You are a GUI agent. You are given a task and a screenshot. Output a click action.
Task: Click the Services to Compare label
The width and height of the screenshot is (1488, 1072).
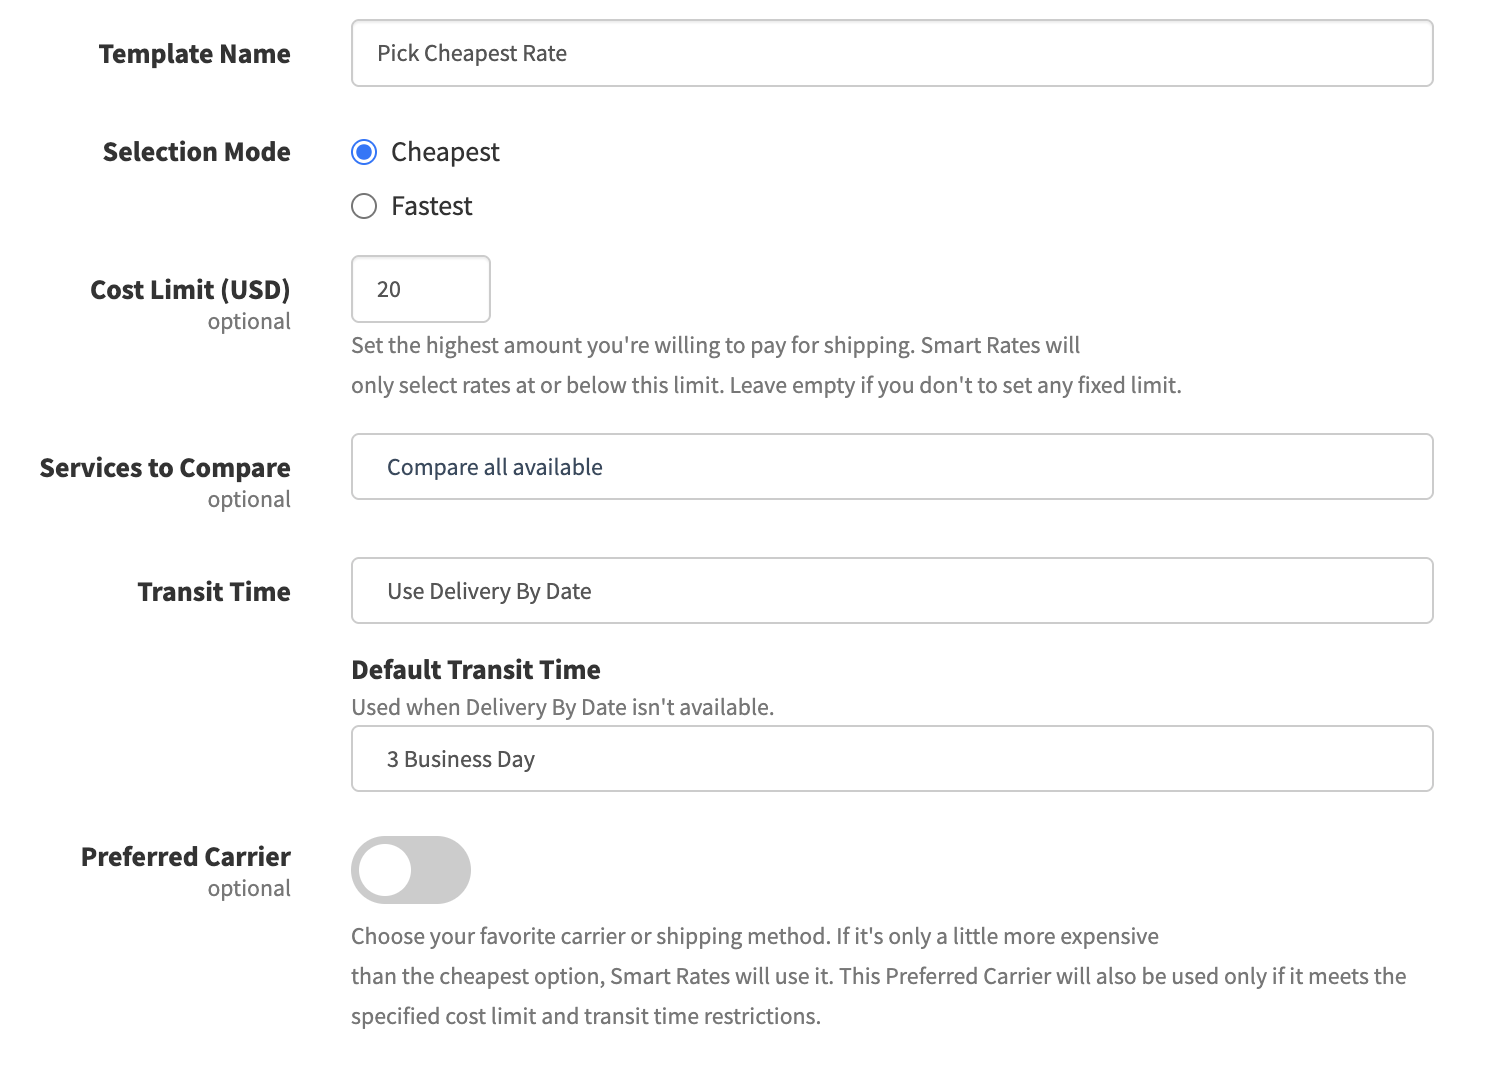click(165, 468)
